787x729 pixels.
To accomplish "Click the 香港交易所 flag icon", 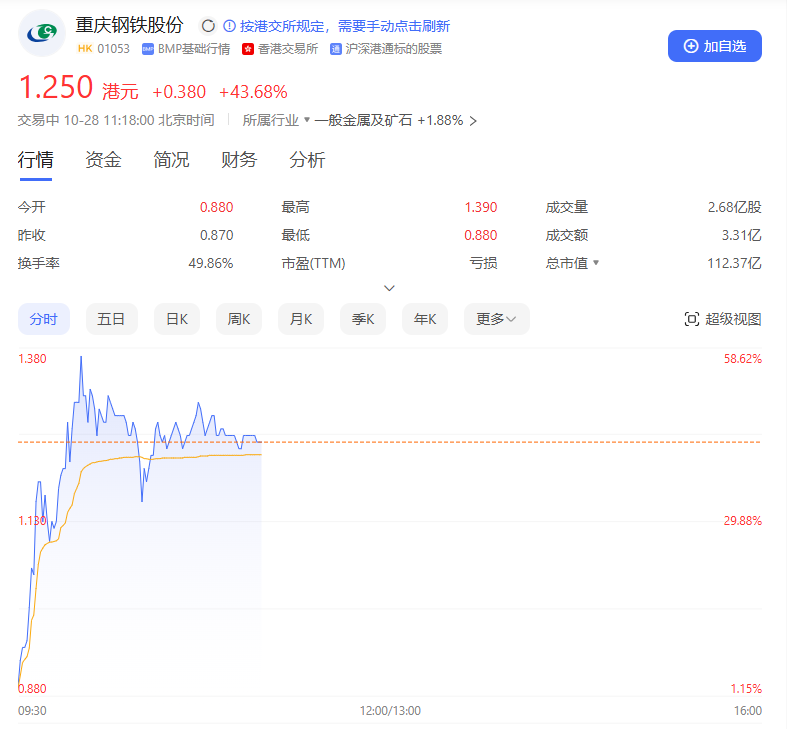I will click(x=247, y=49).
